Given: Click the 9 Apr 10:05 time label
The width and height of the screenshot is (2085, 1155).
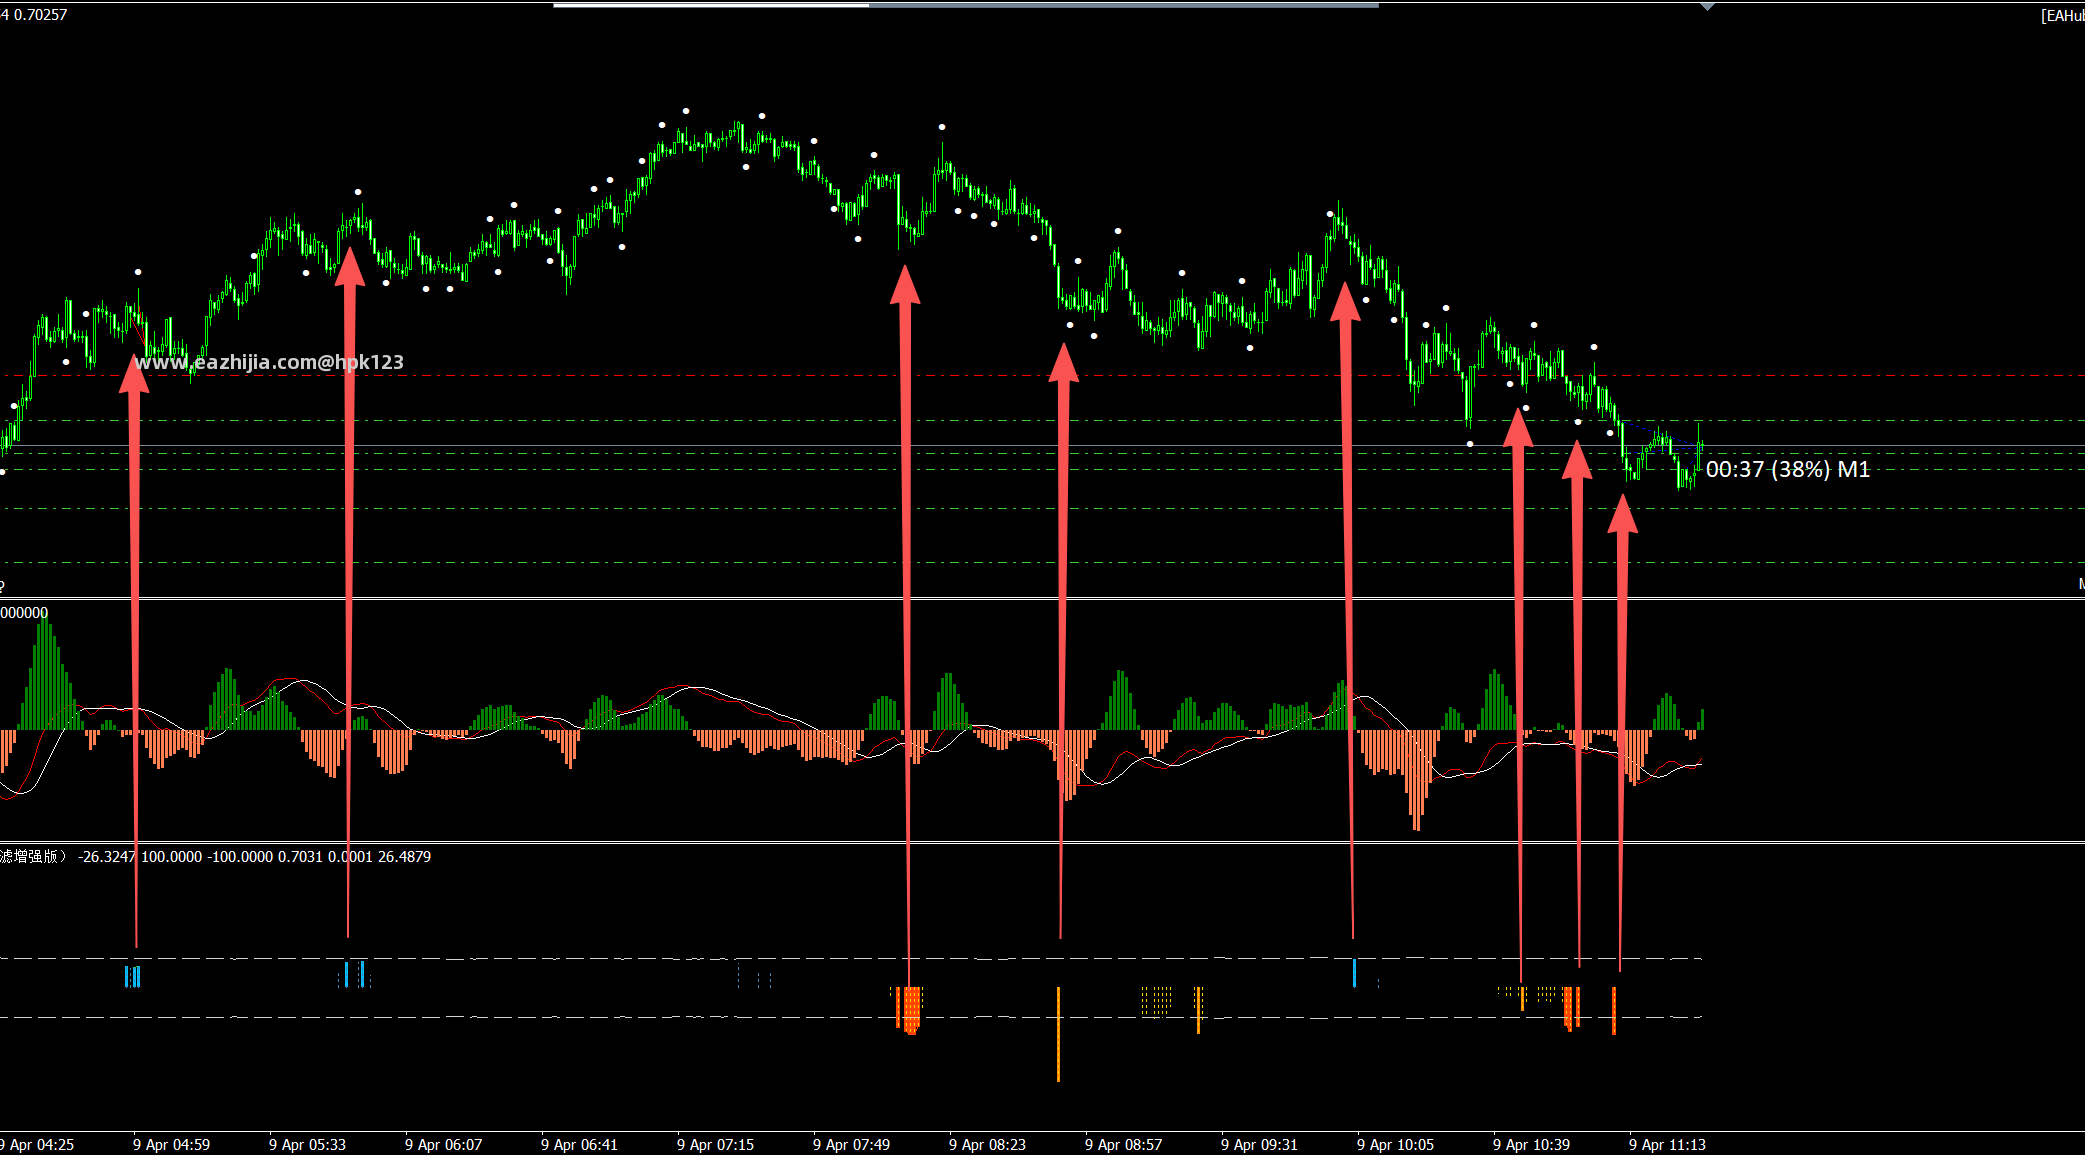Looking at the screenshot, I should coord(1395,1144).
